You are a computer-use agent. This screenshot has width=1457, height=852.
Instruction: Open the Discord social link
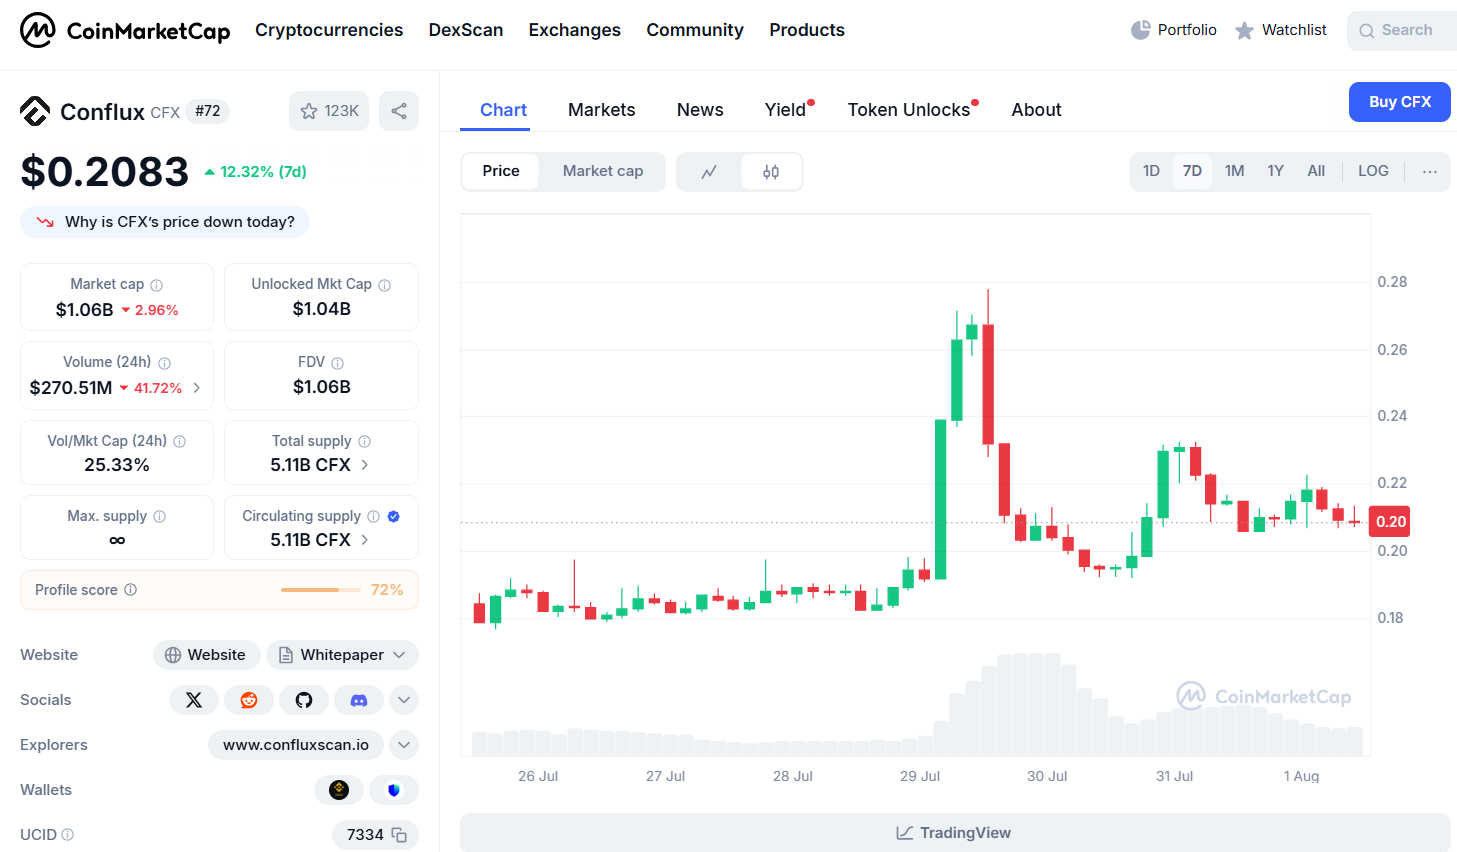pos(359,700)
